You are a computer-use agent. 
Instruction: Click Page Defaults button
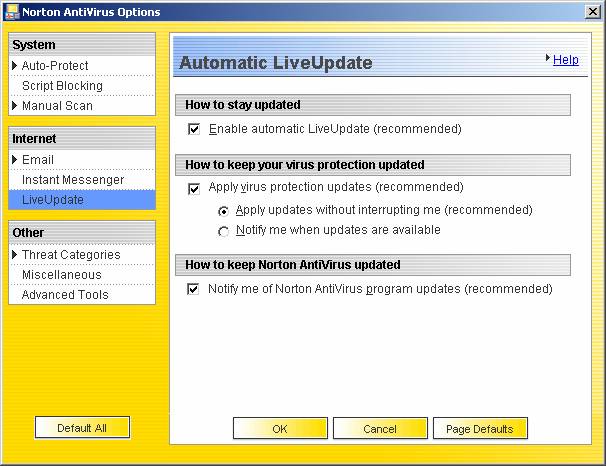click(480, 429)
